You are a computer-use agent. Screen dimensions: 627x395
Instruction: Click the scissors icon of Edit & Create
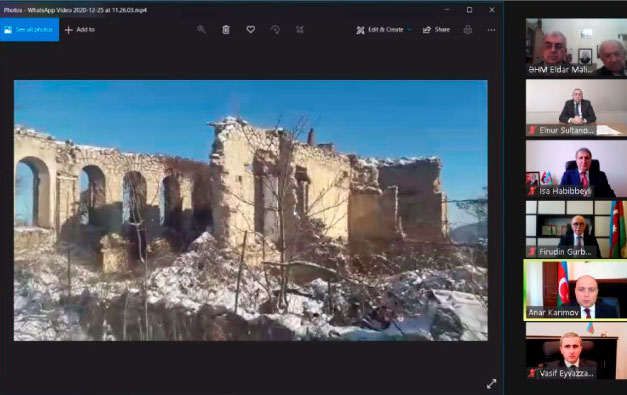coord(360,30)
